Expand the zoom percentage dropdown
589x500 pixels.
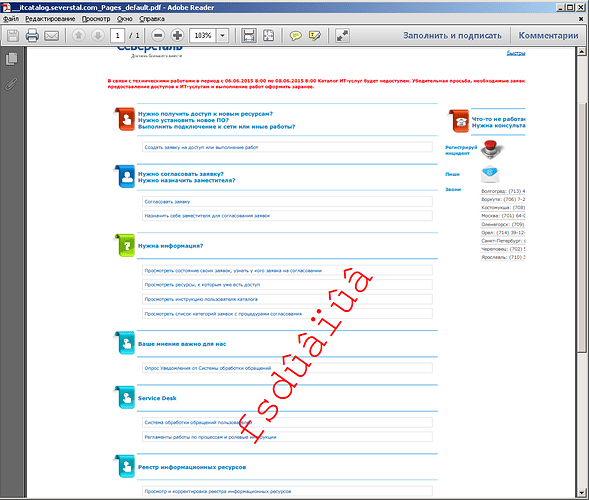223,36
